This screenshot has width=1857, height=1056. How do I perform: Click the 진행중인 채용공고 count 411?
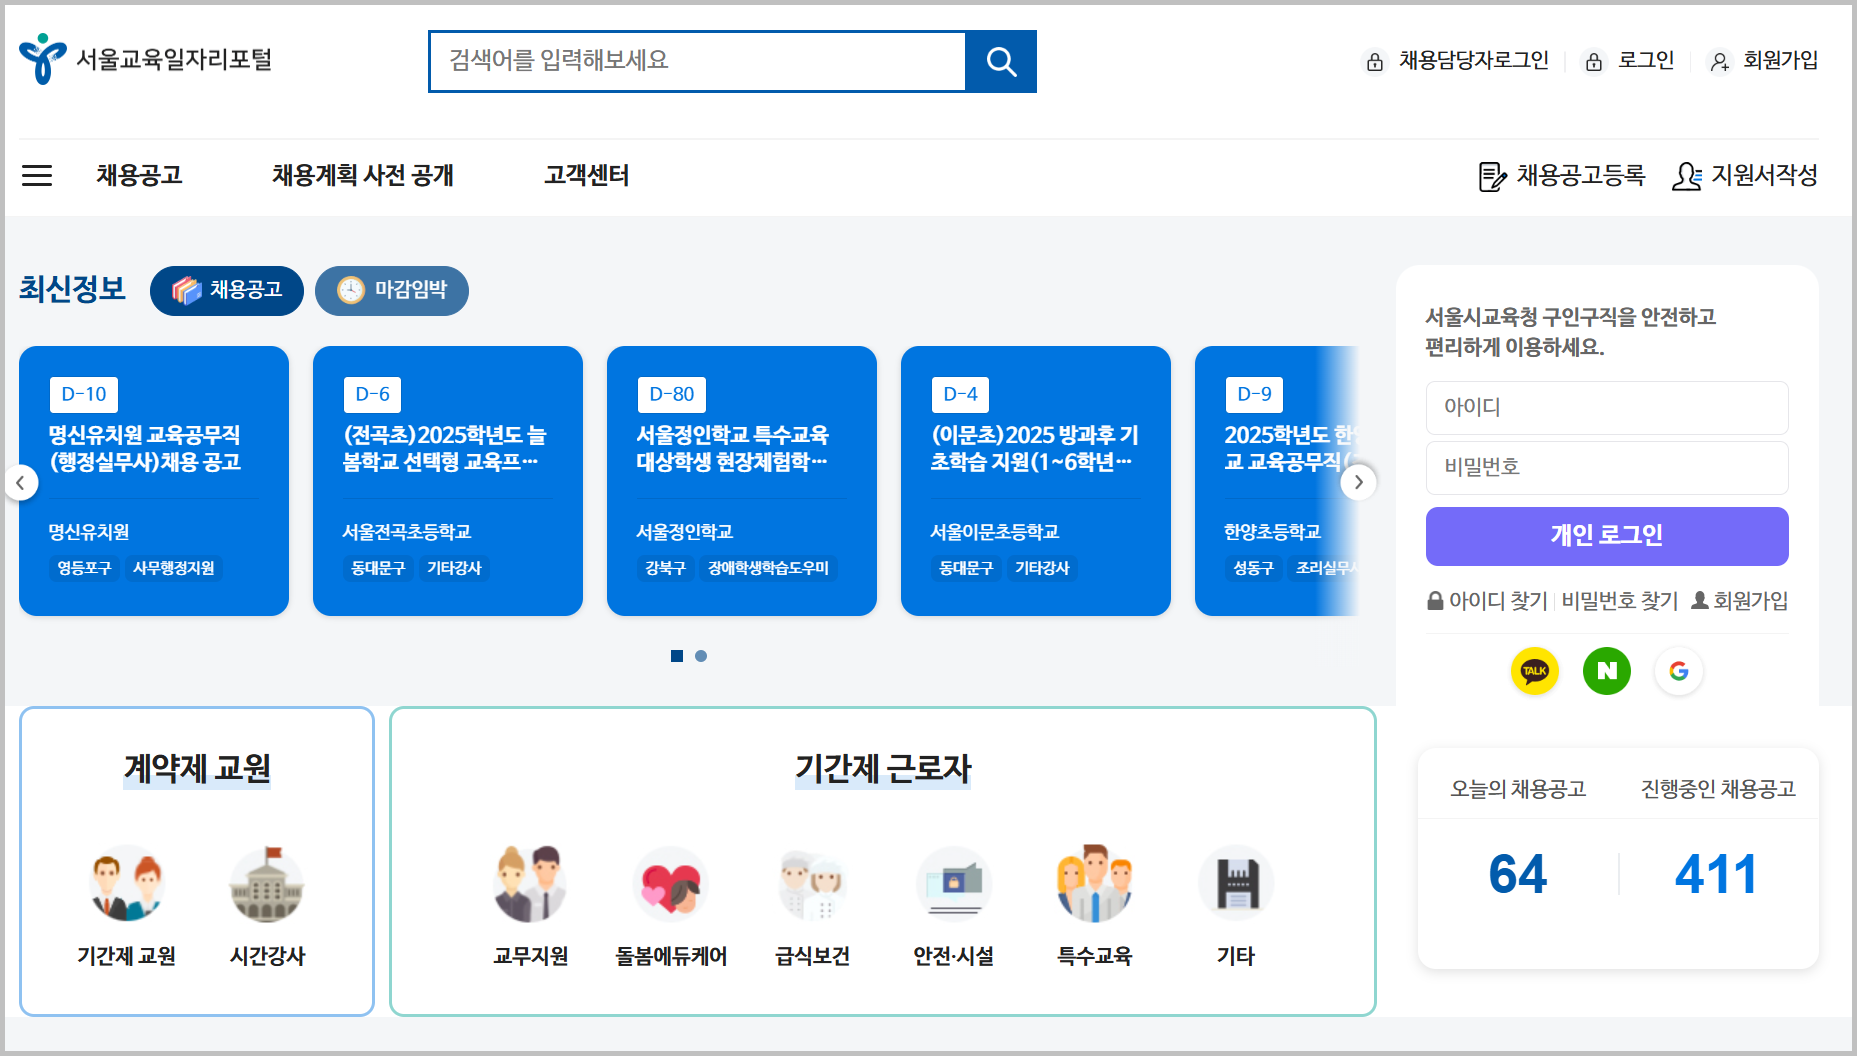click(1717, 875)
